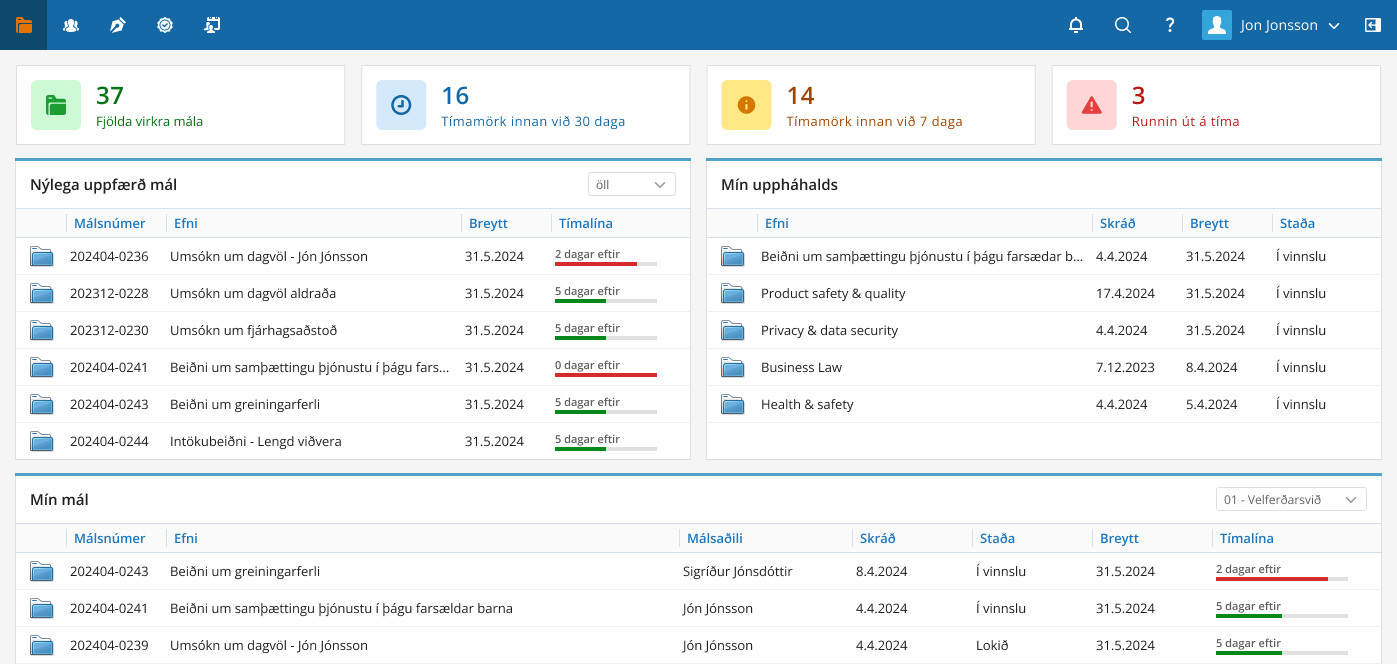1397x664 pixels.
Task: Click the '14 Tímamörk innan við 7 daga' card
Action: pyautogui.click(x=870, y=106)
